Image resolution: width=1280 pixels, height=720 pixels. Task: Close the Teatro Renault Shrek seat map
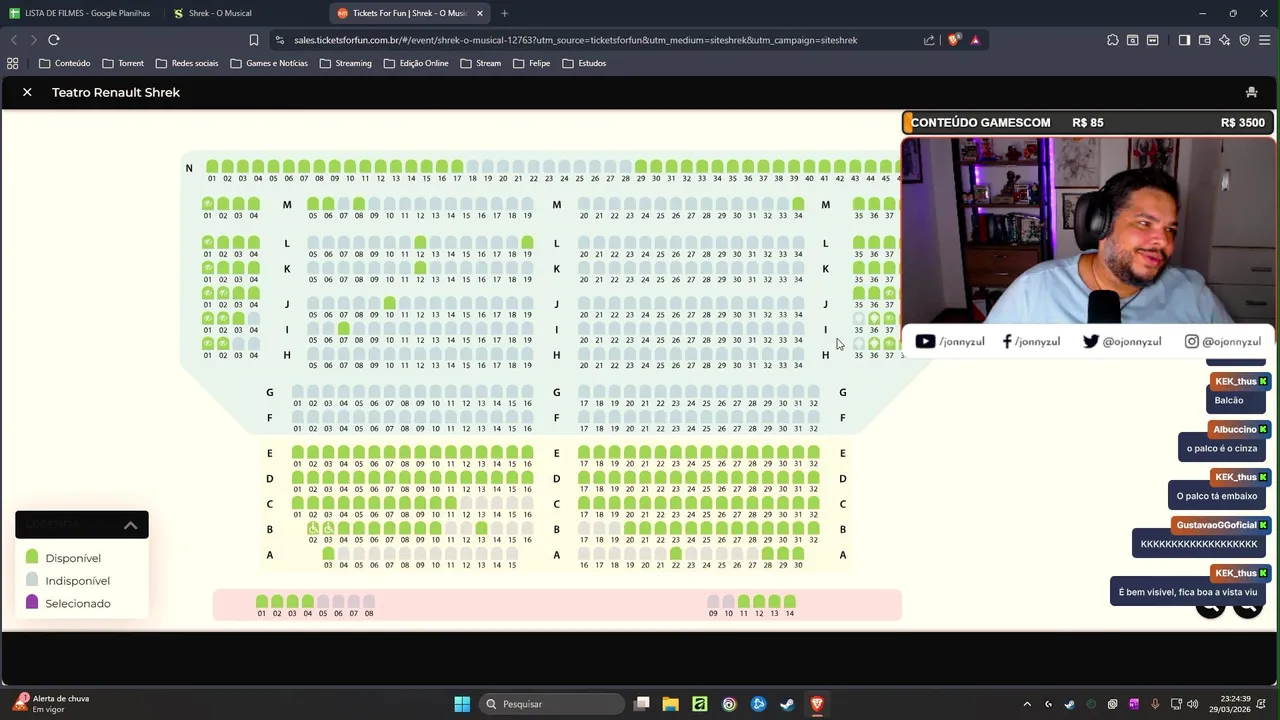[x=27, y=92]
